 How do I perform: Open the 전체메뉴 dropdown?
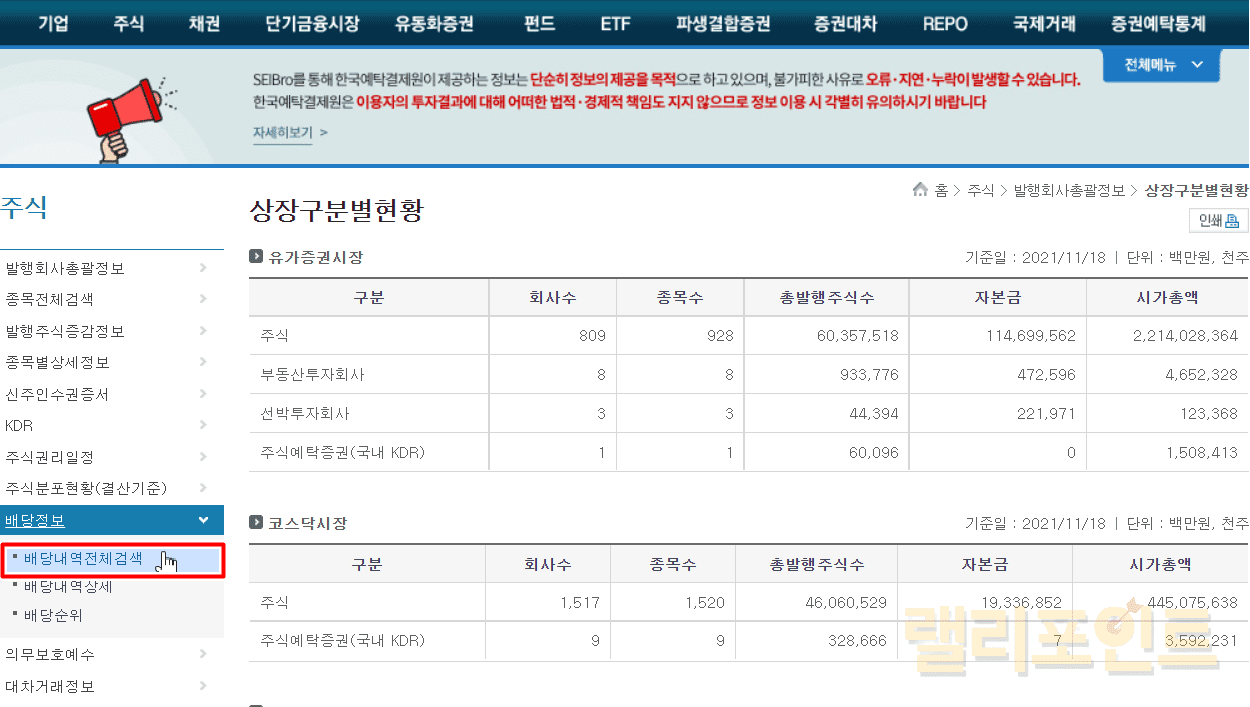(1161, 65)
